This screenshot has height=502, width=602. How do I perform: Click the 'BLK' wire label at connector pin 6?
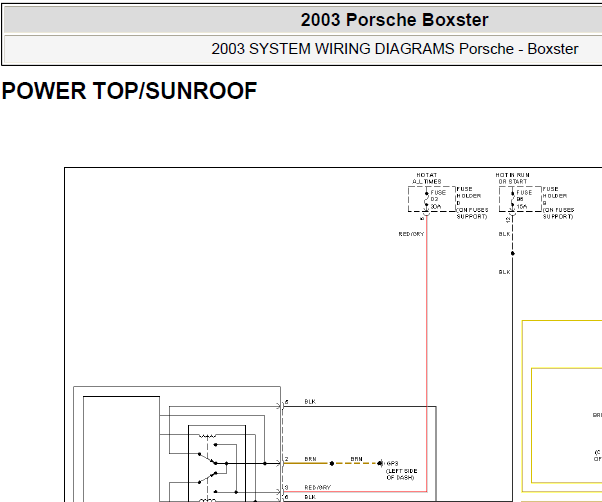(310, 497)
